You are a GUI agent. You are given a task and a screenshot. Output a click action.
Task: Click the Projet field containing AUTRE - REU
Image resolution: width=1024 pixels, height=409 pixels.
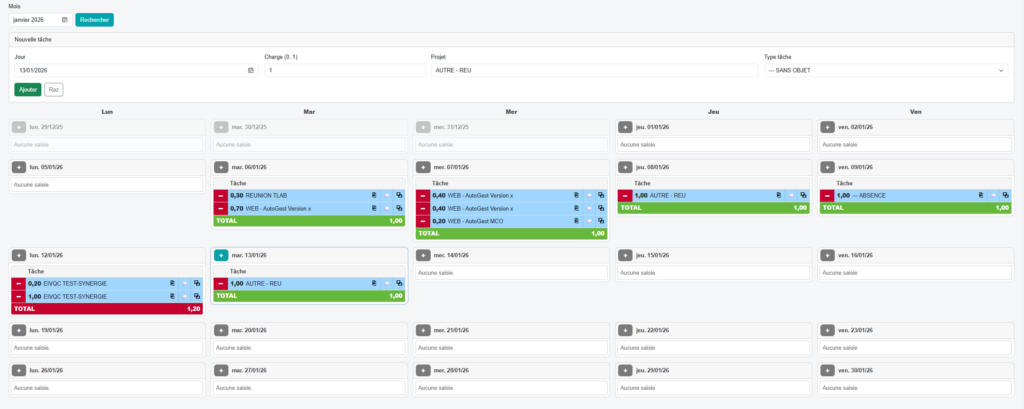click(x=593, y=71)
